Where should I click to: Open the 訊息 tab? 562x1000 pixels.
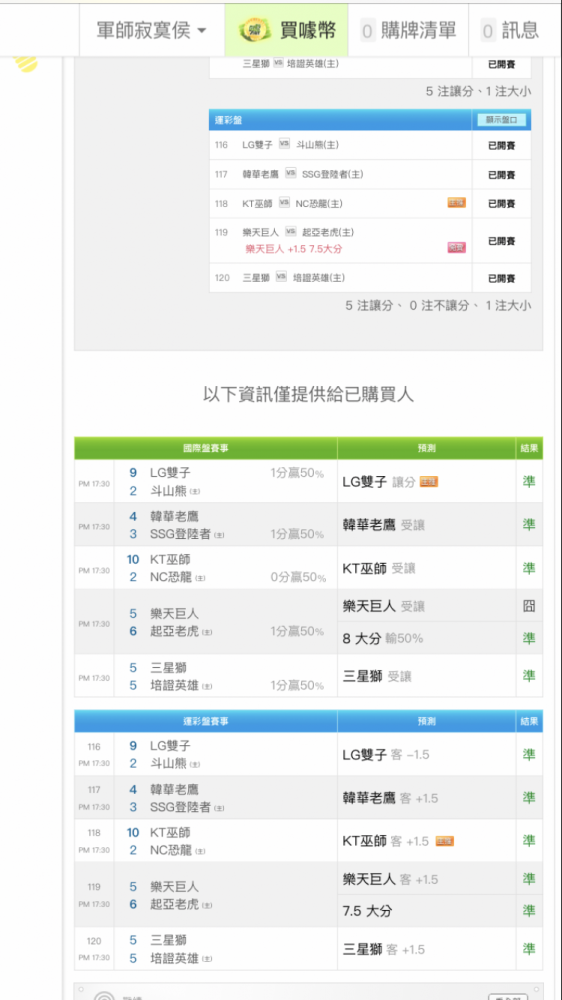pos(511,30)
